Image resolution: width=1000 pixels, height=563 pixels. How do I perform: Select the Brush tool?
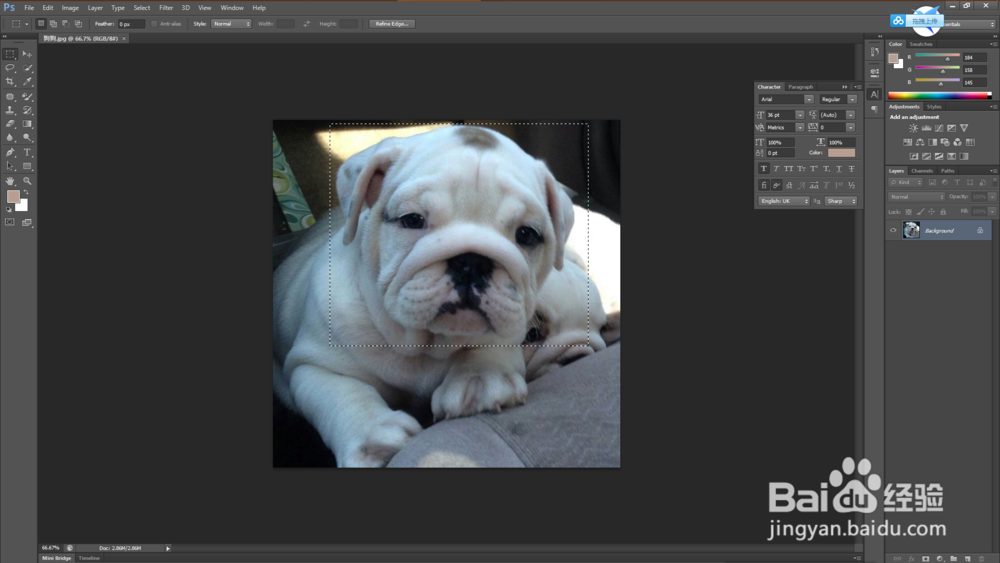tap(27, 97)
